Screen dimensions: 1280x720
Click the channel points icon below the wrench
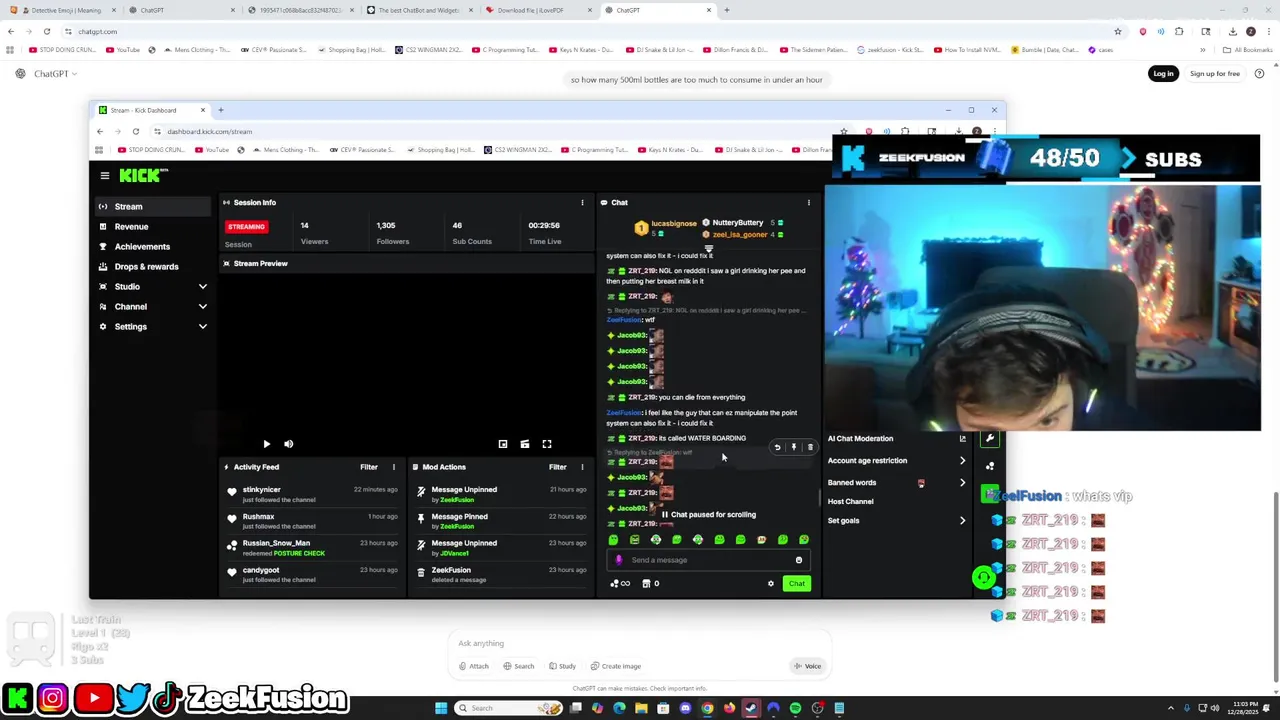click(990, 466)
